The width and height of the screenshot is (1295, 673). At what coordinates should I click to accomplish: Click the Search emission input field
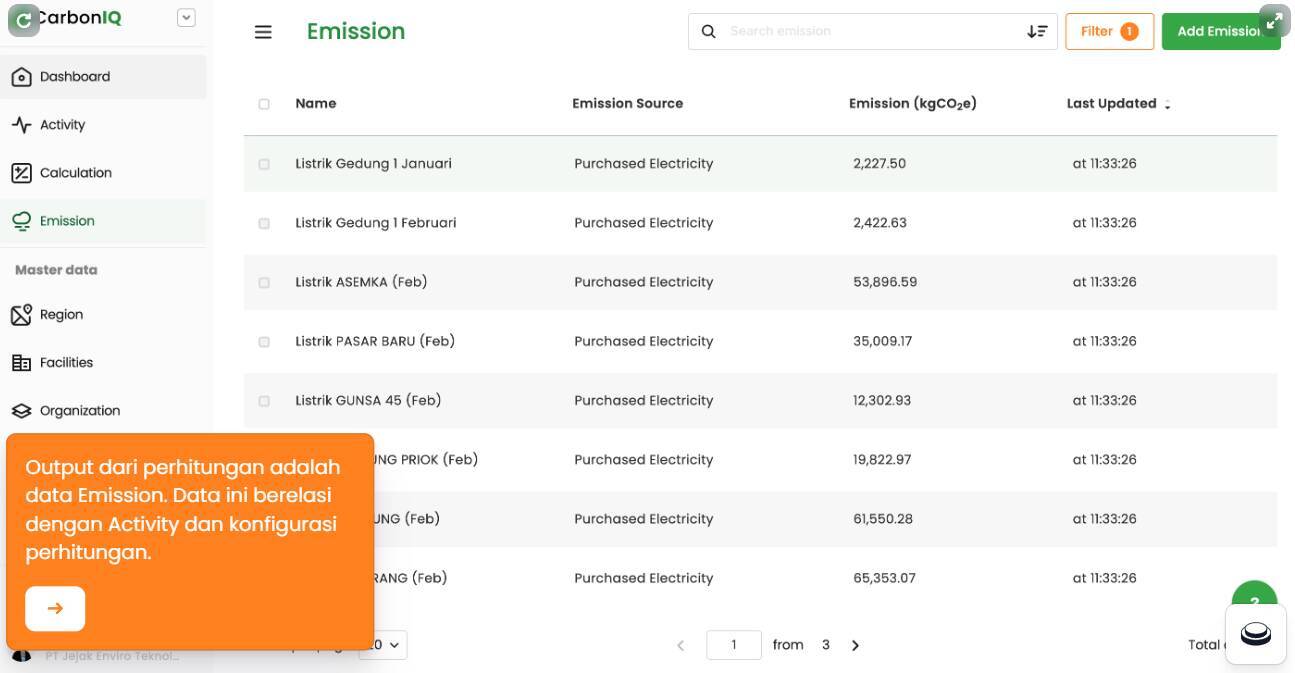(870, 32)
